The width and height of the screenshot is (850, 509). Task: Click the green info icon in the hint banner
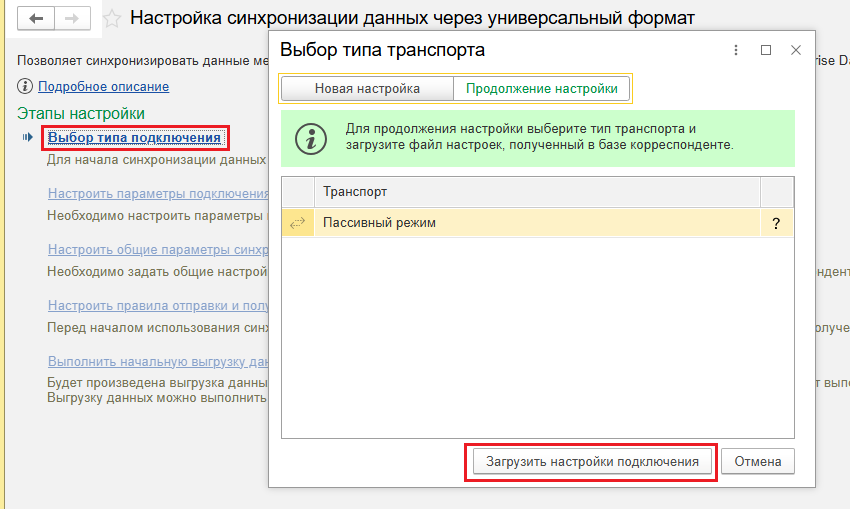coord(311,138)
